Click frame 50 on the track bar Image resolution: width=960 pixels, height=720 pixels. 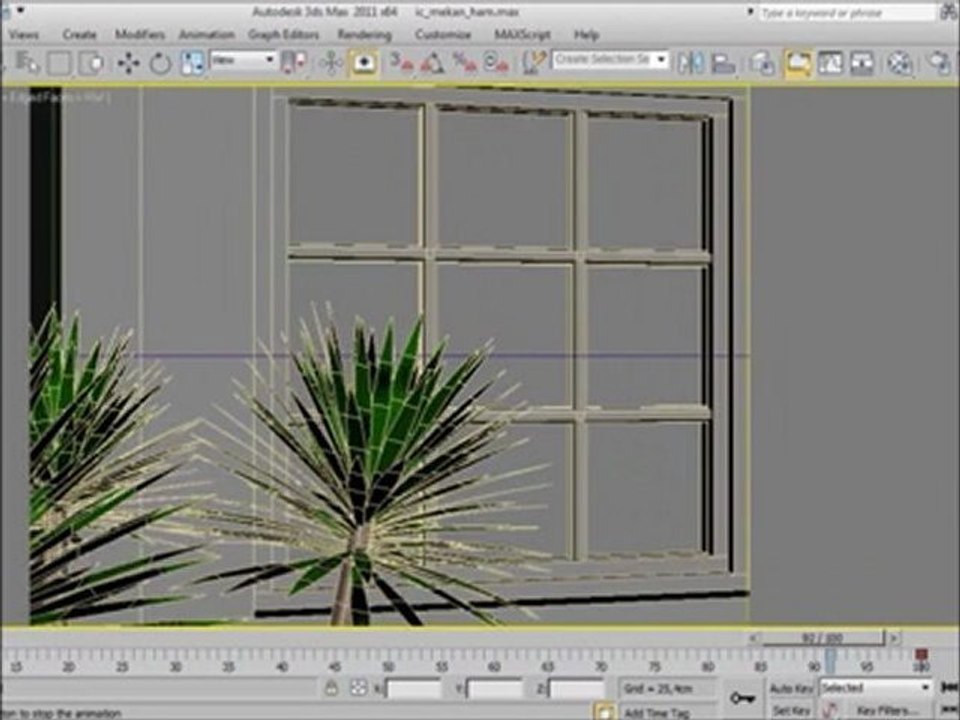click(x=389, y=667)
